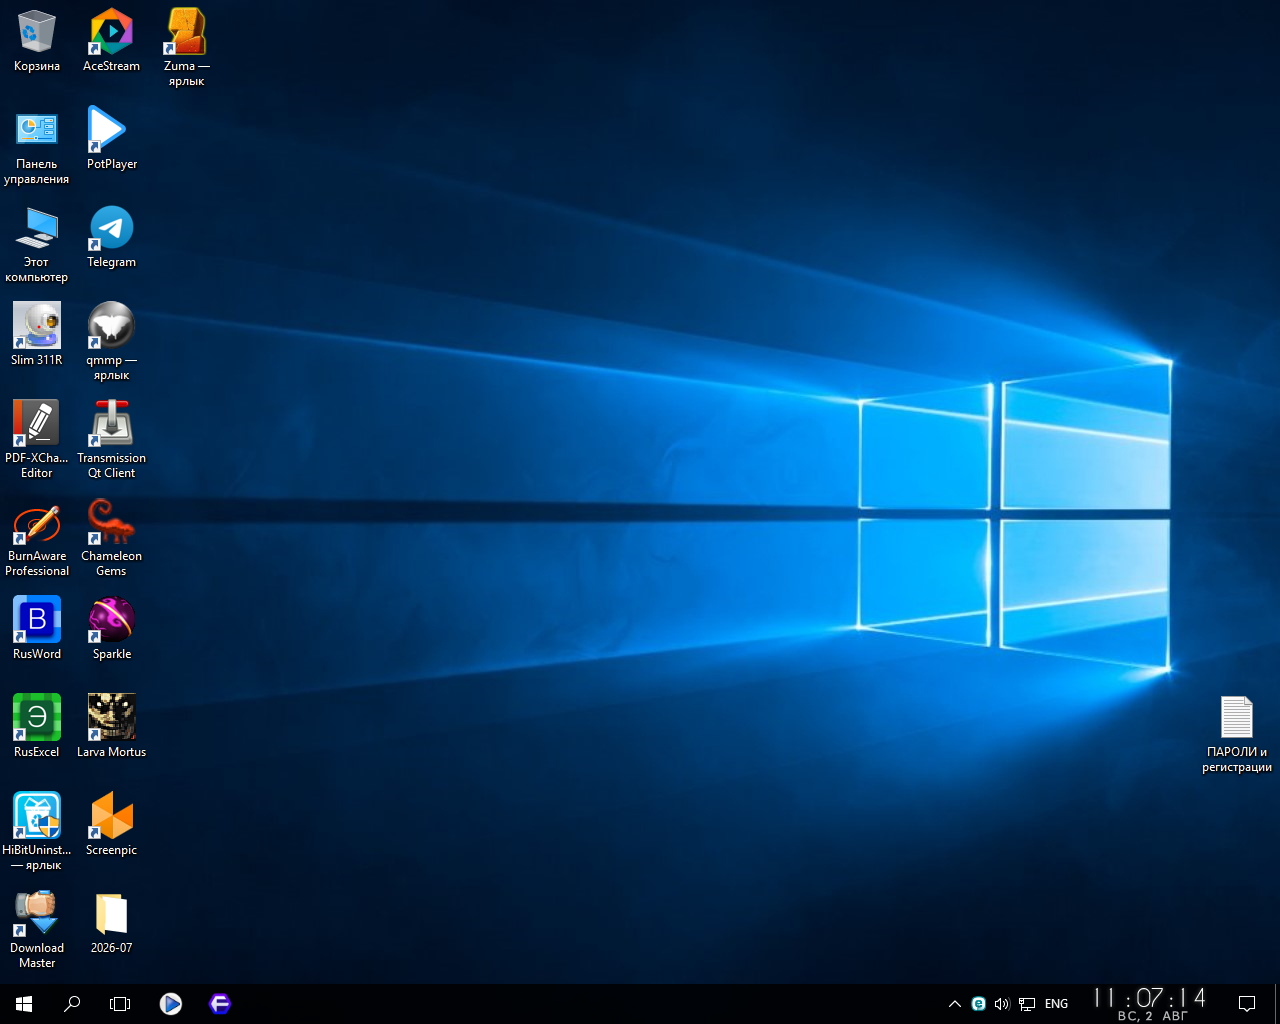Select the 2026-07 folder

111,923
